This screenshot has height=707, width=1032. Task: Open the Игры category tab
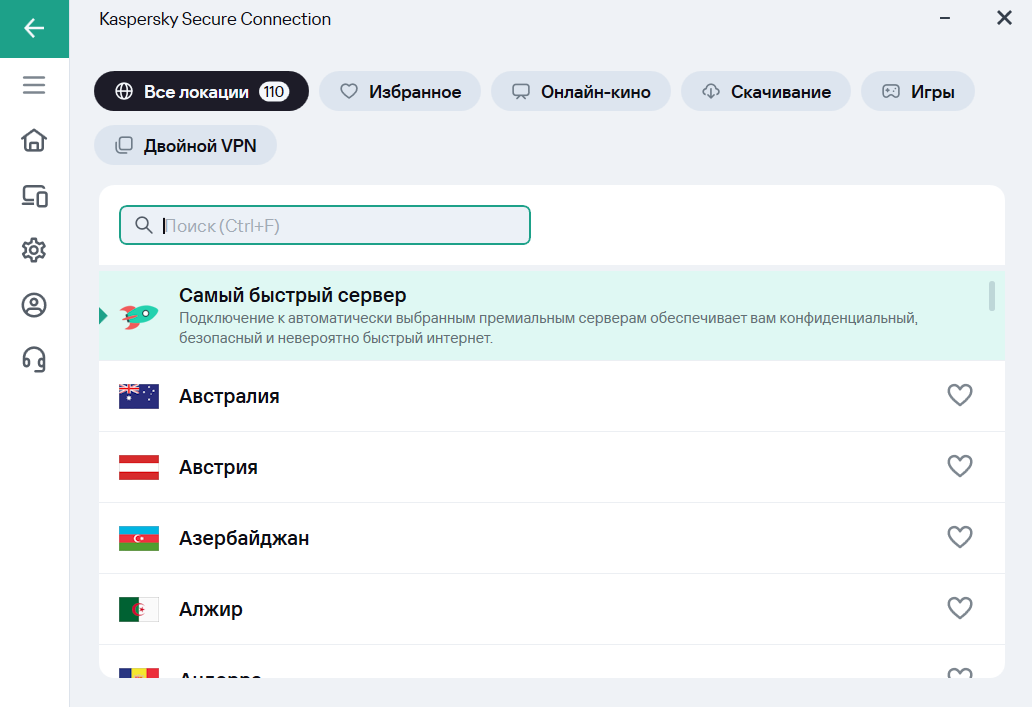point(917,92)
